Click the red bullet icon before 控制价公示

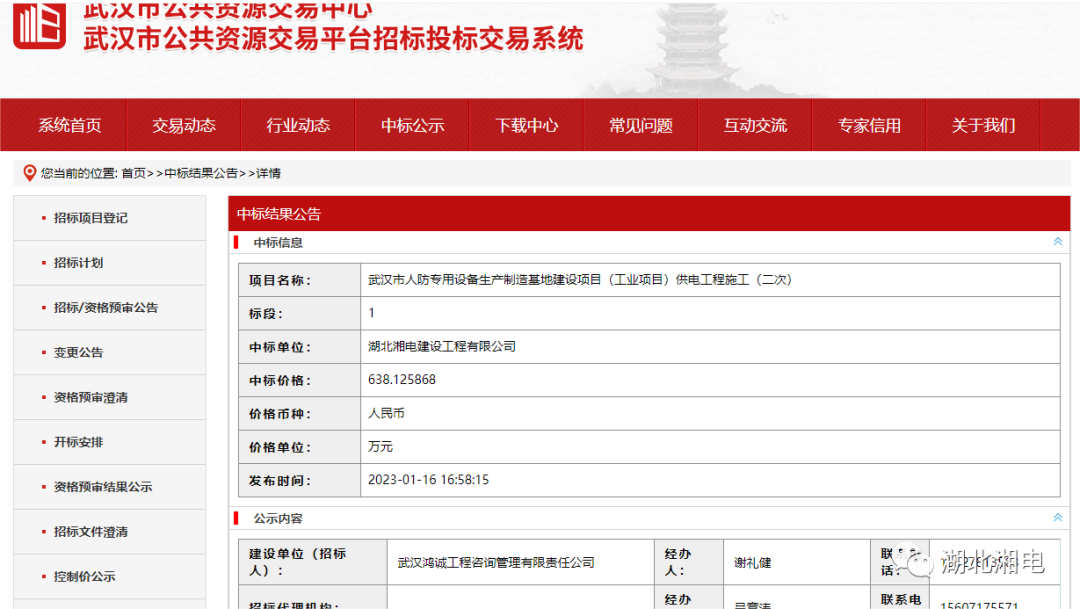click(x=40, y=577)
